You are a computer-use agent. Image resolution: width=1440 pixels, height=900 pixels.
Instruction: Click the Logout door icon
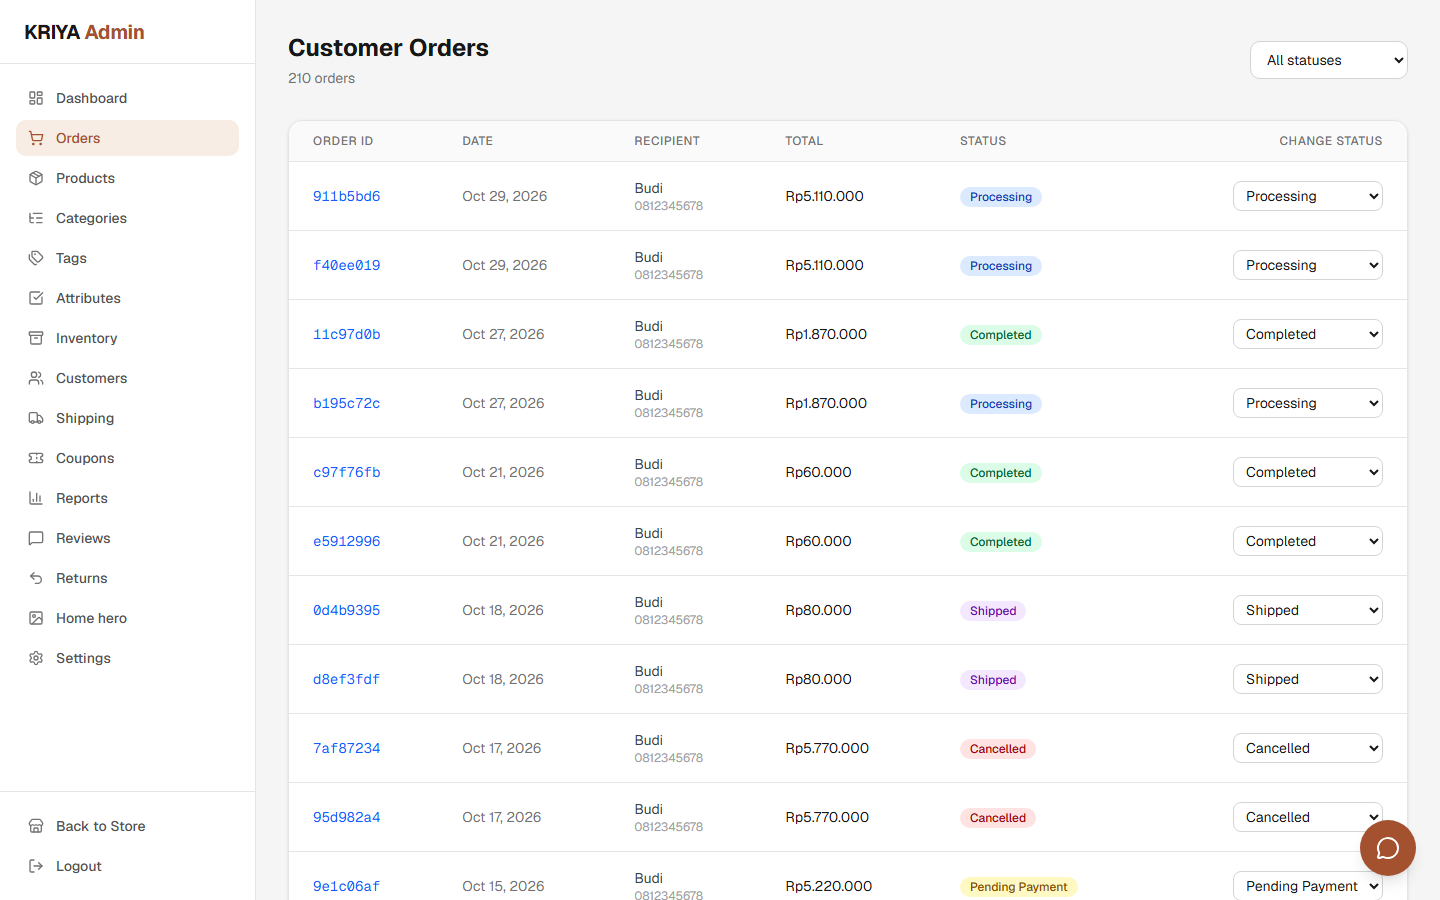coord(36,866)
